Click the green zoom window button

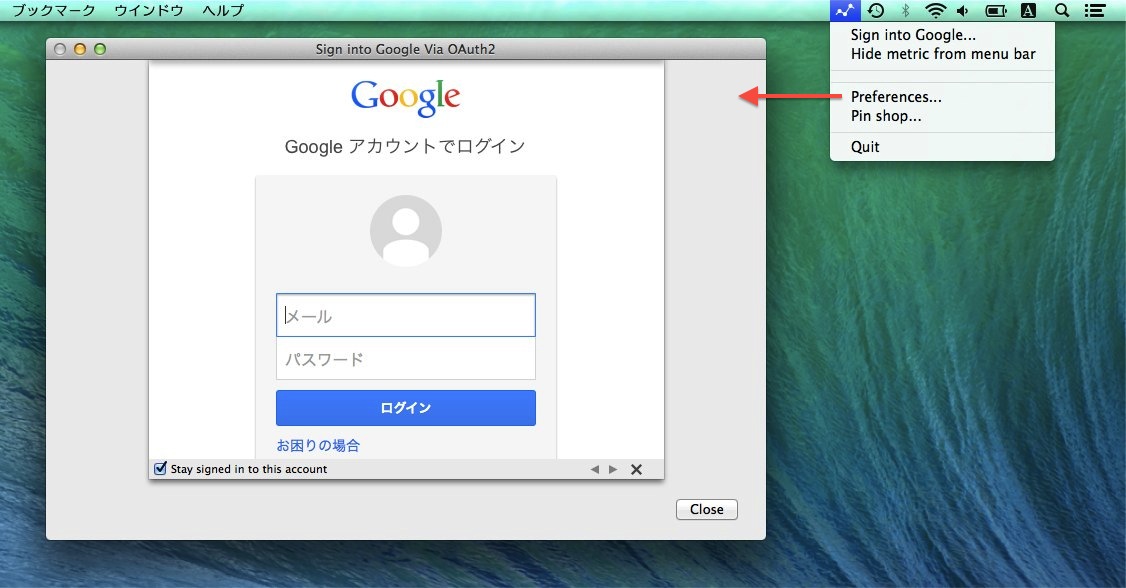point(100,49)
